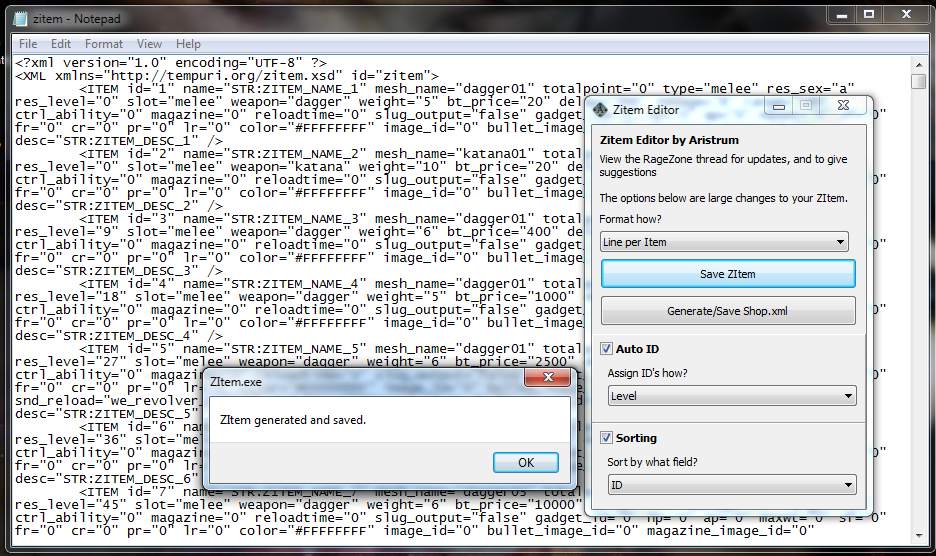Screen dimensions: 936x556
Task: Open the "Format how?" Line per Item dropdown
Action: 724,242
